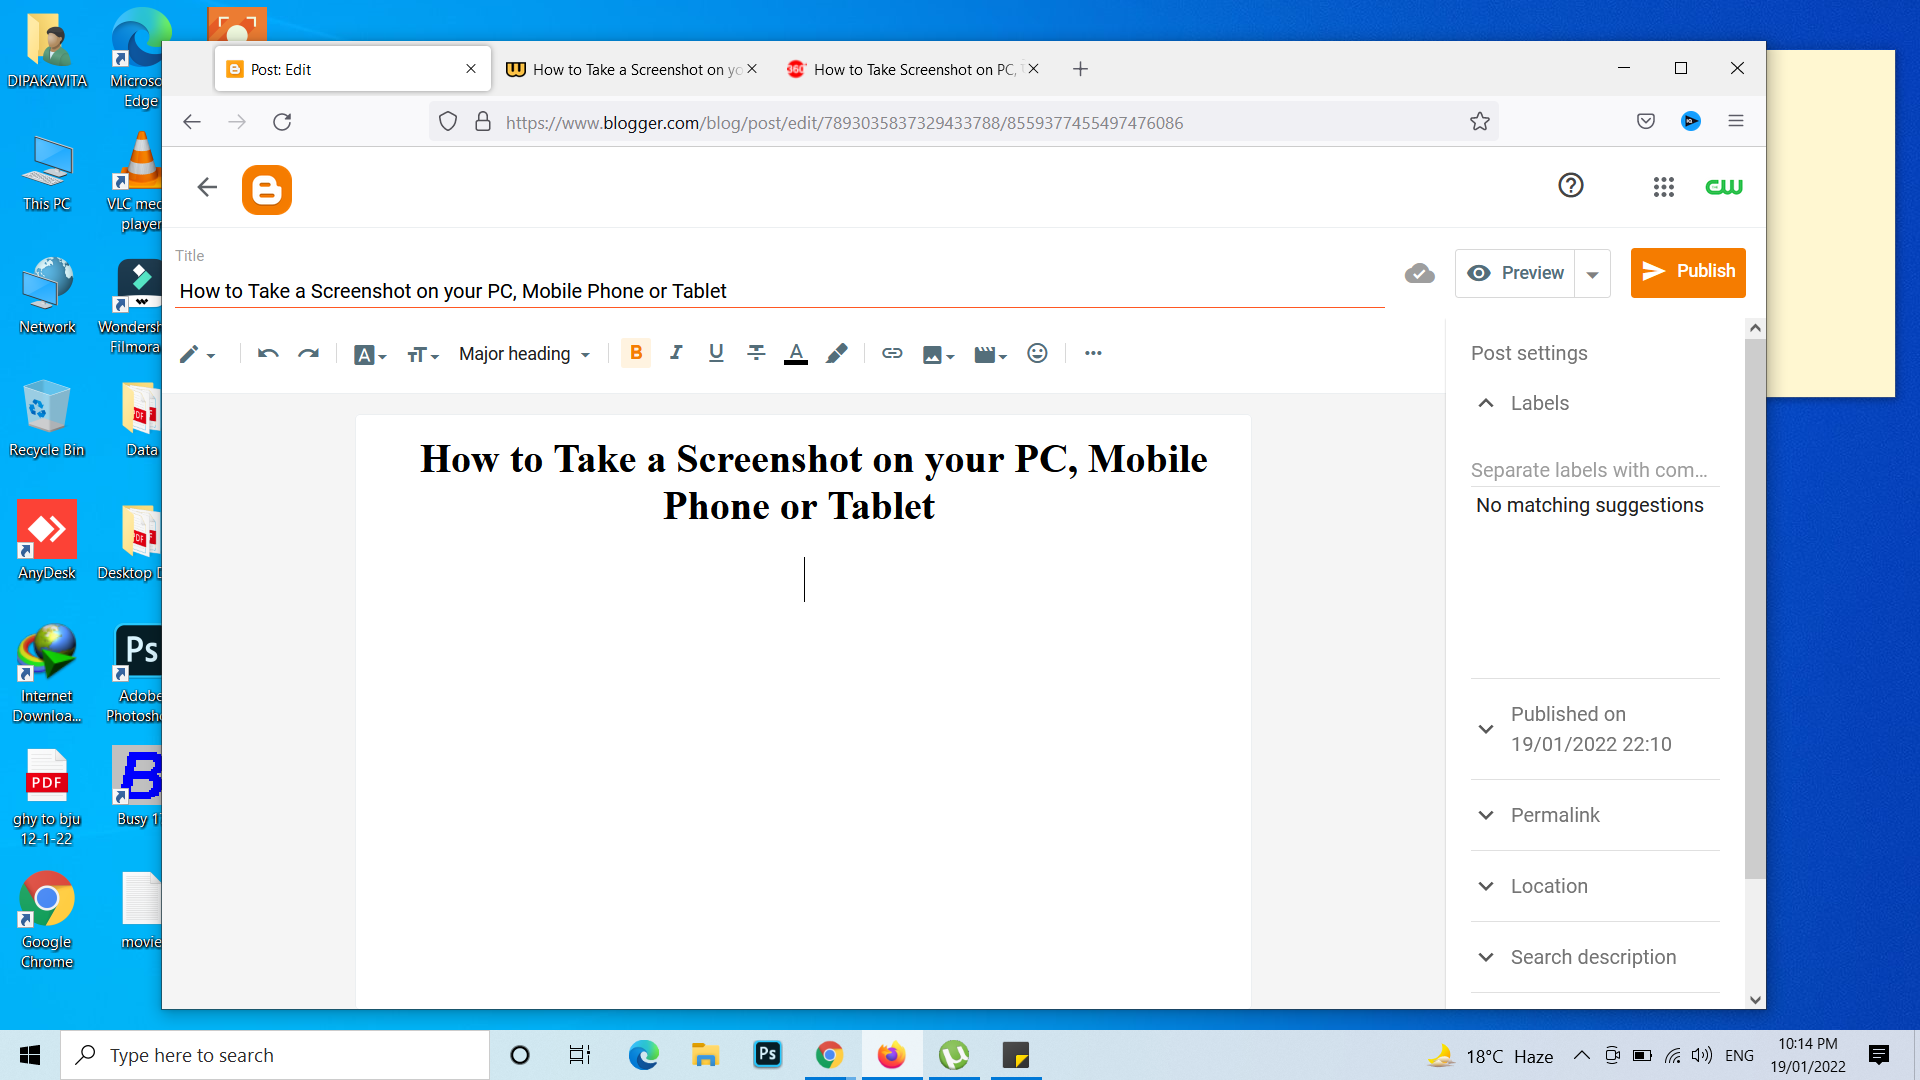Open the insert video dropdown

[x=990, y=354]
